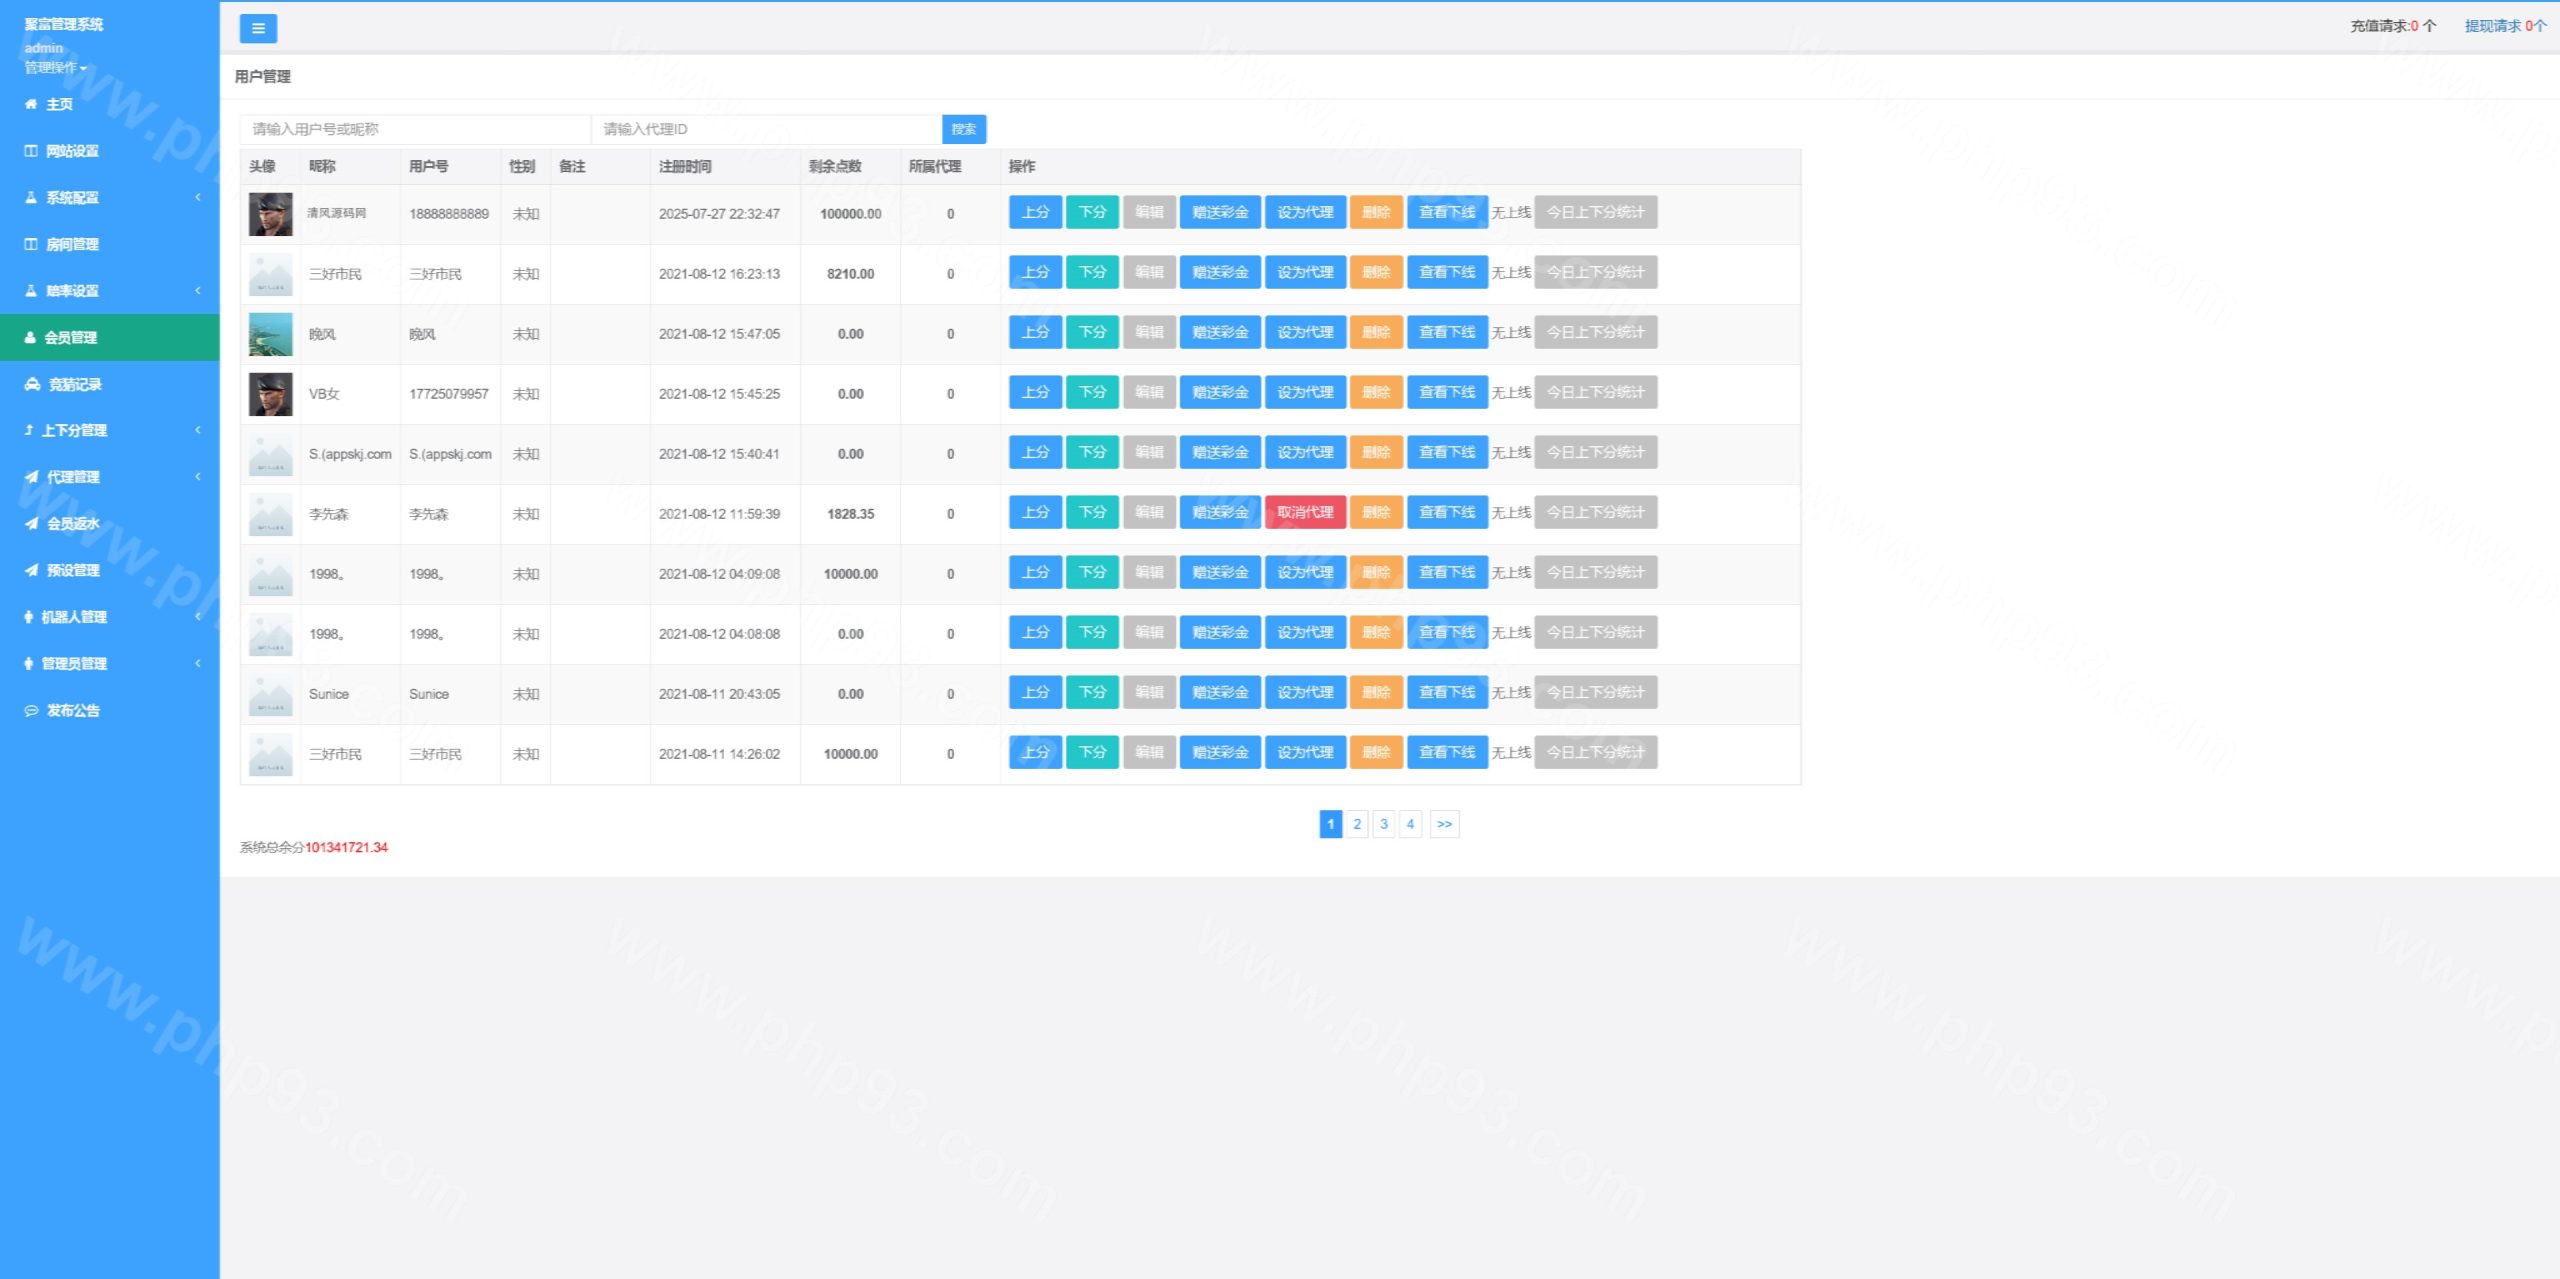Click the 竞猜记录 car icon
This screenshot has width=2560, height=1279.
click(x=32, y=384)
